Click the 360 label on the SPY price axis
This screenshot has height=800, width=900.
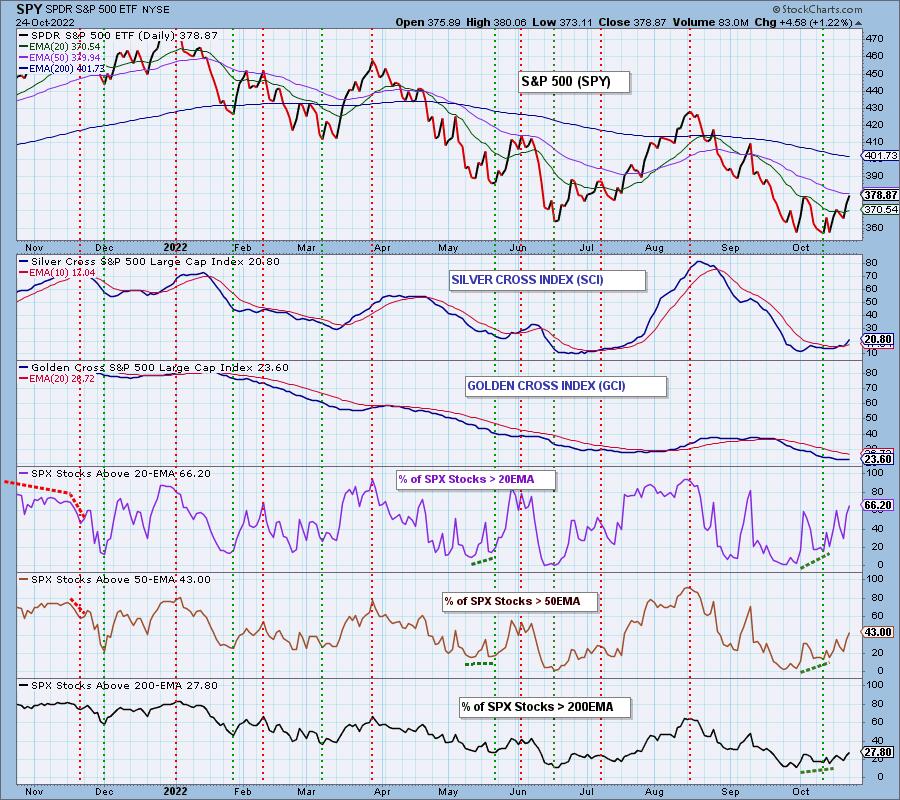pos(874,227)
